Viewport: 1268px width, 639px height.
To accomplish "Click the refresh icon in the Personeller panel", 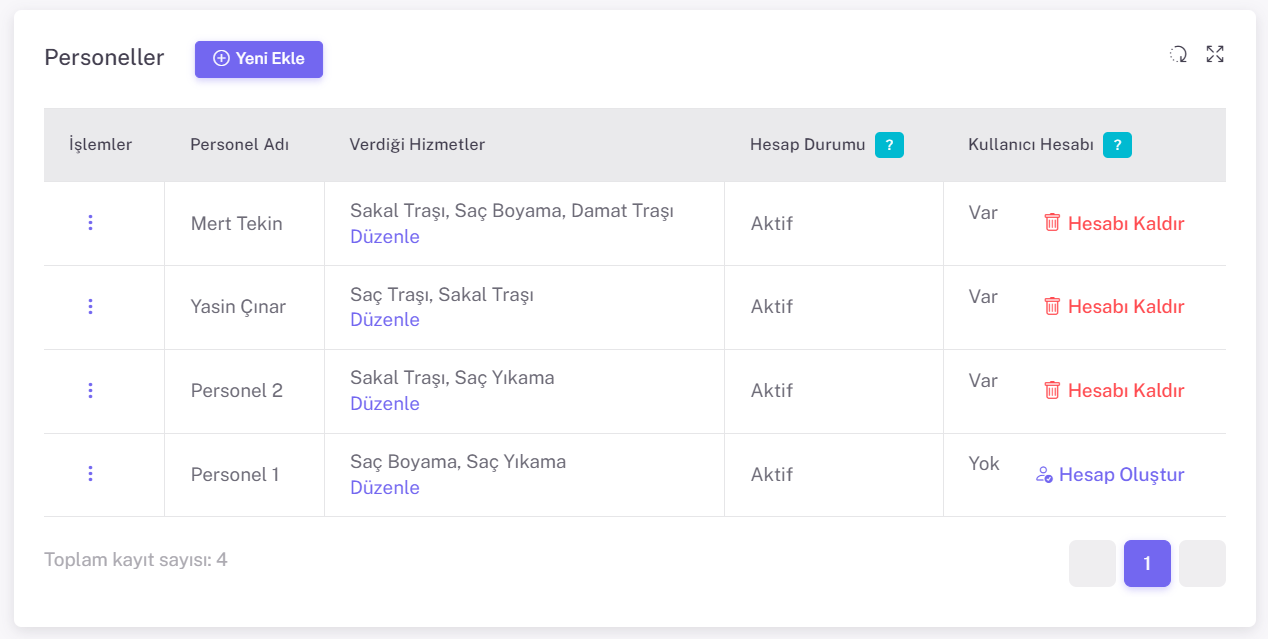I will point(1179,55).
